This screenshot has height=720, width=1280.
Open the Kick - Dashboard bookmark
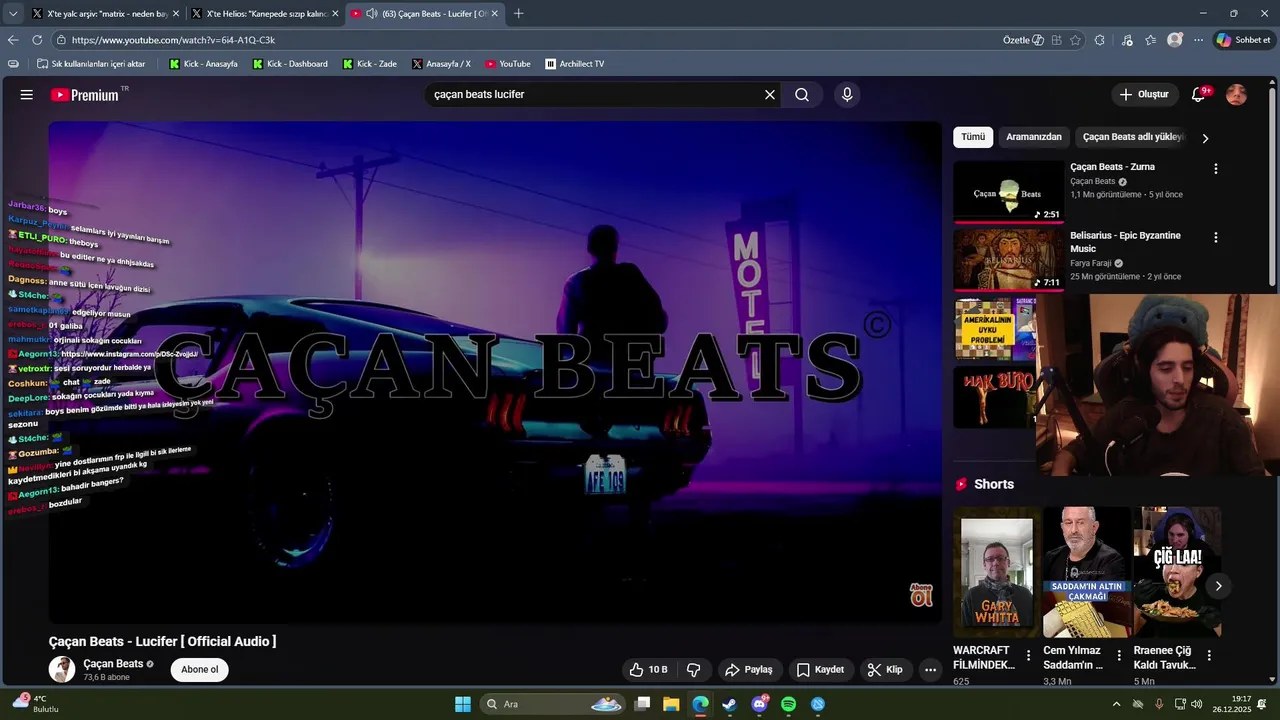pos(290,64)
